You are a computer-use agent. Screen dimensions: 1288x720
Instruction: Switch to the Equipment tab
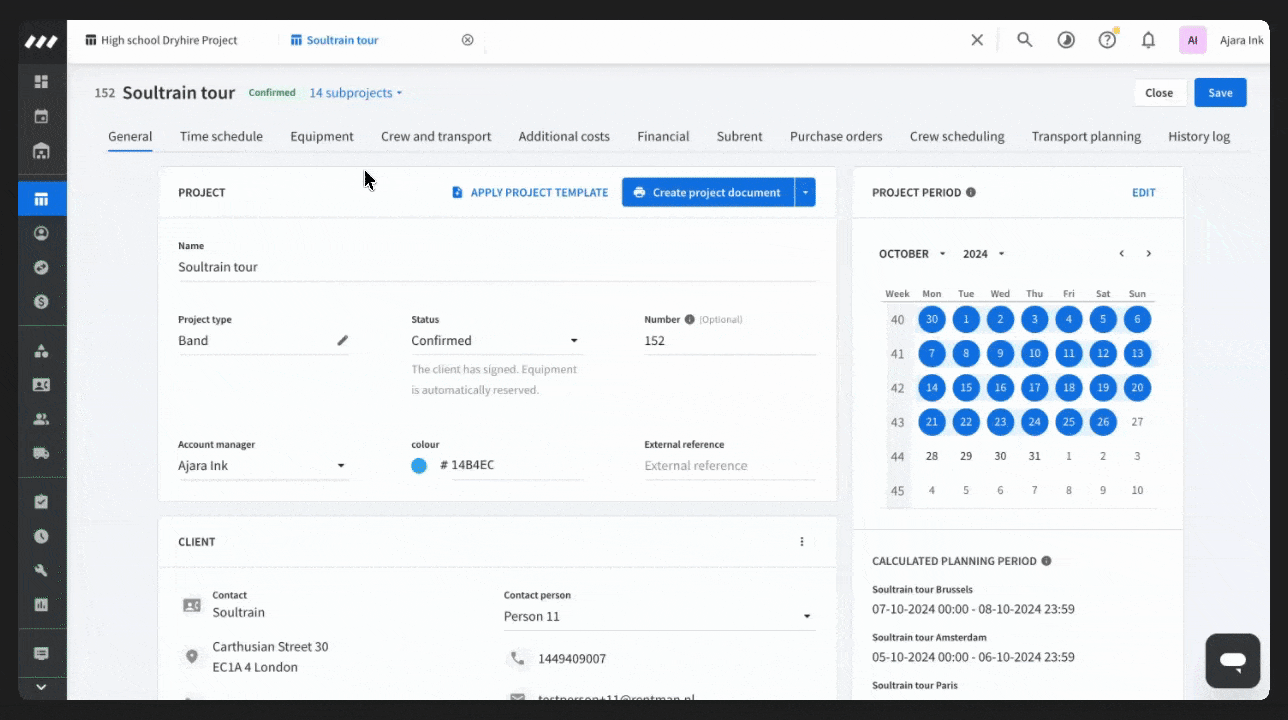point(322,137)
